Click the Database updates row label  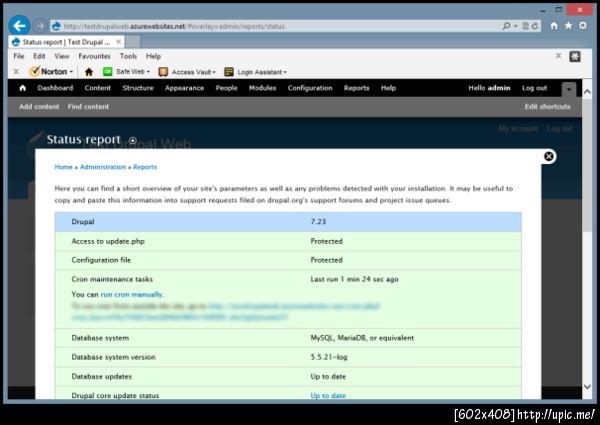(101, 376)
